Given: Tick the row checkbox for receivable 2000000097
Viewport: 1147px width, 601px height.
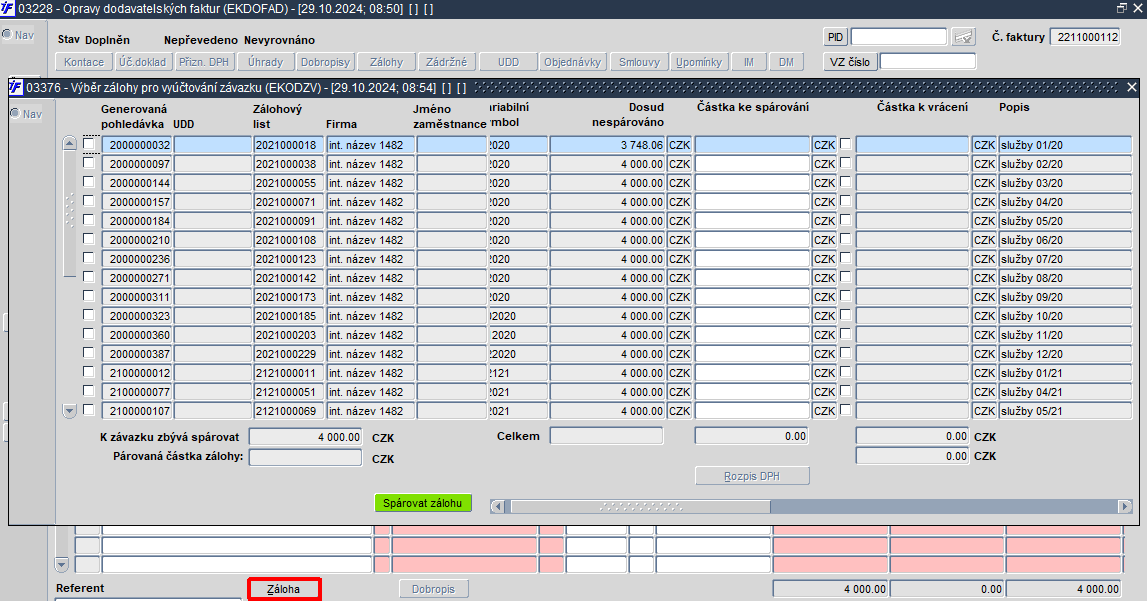Looking at the screenshot, I should [x=89, y=163].
